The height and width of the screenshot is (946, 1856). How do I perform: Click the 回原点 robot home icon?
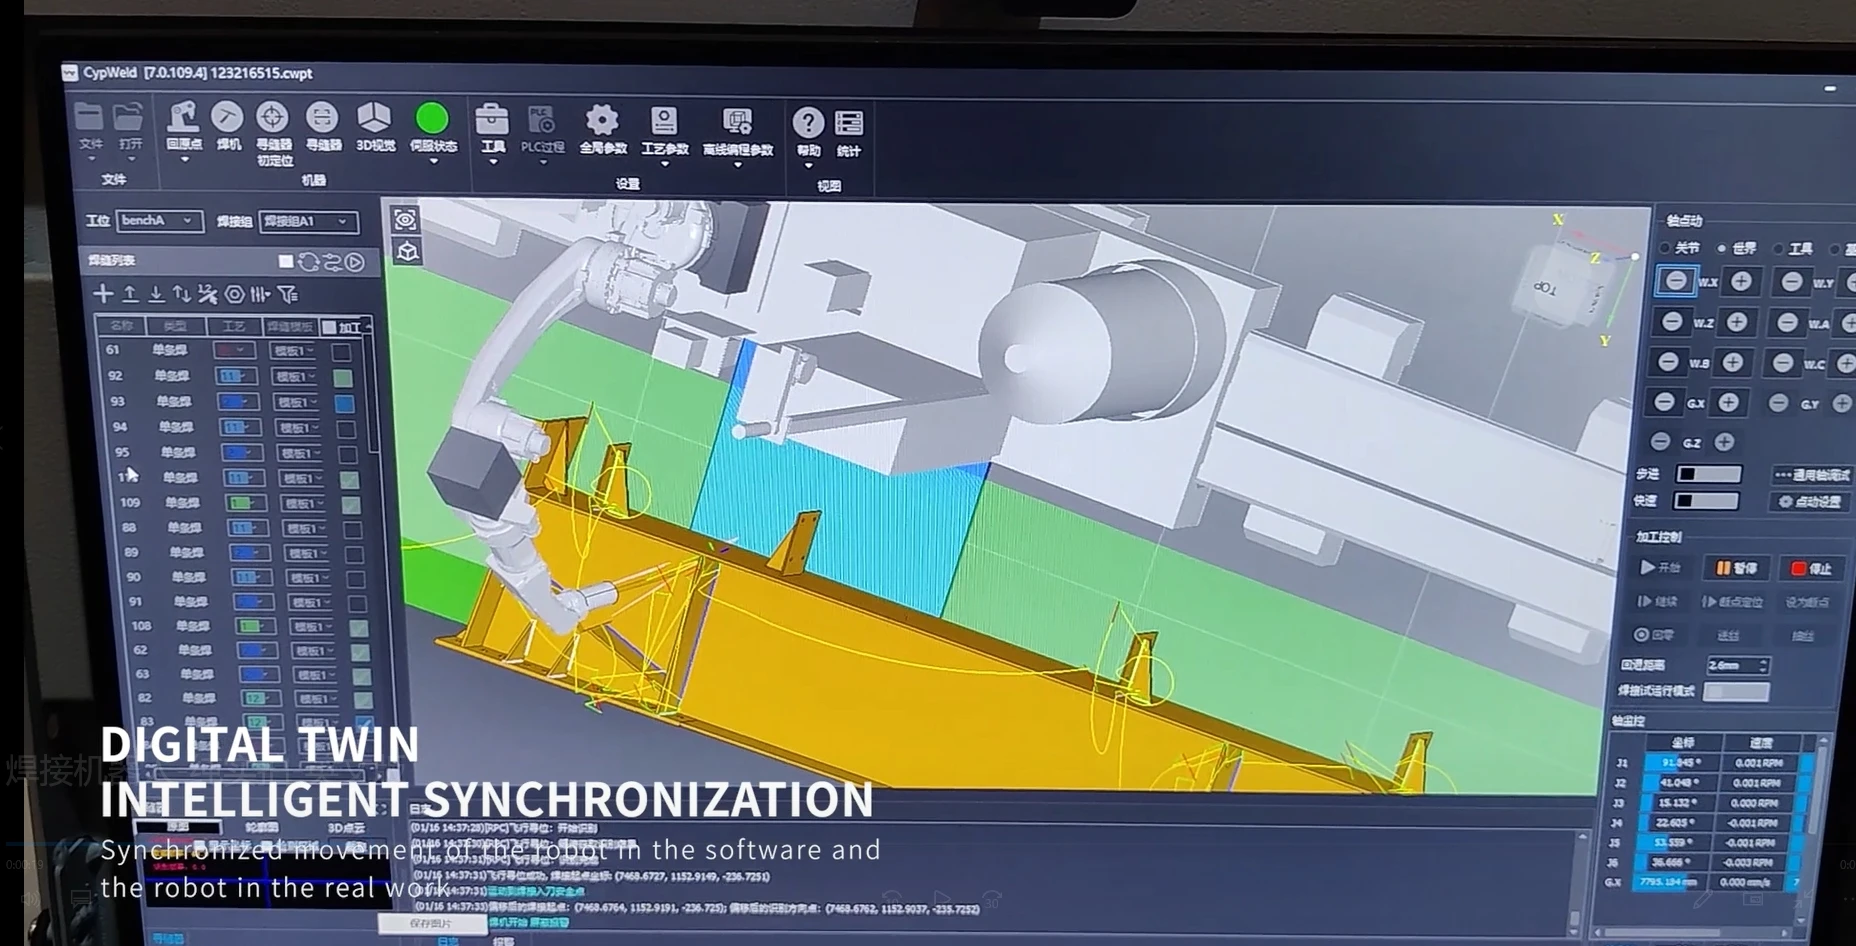tap(183, 118)
